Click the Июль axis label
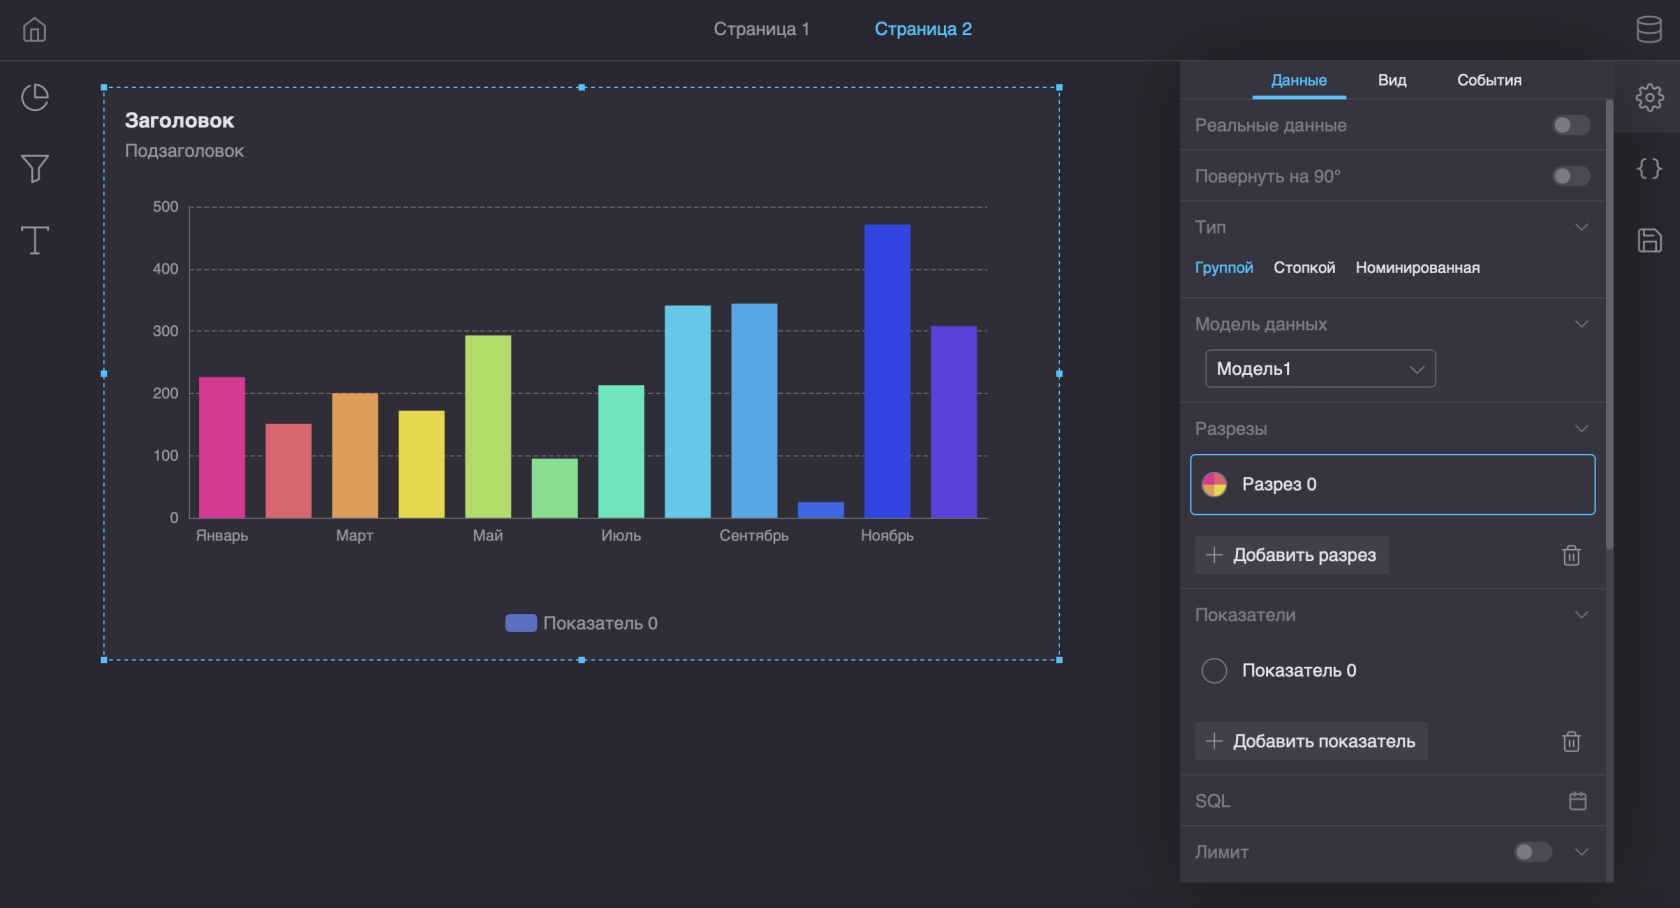The width and height of the screenshot is (1680, 908). [x=621, y=535]
